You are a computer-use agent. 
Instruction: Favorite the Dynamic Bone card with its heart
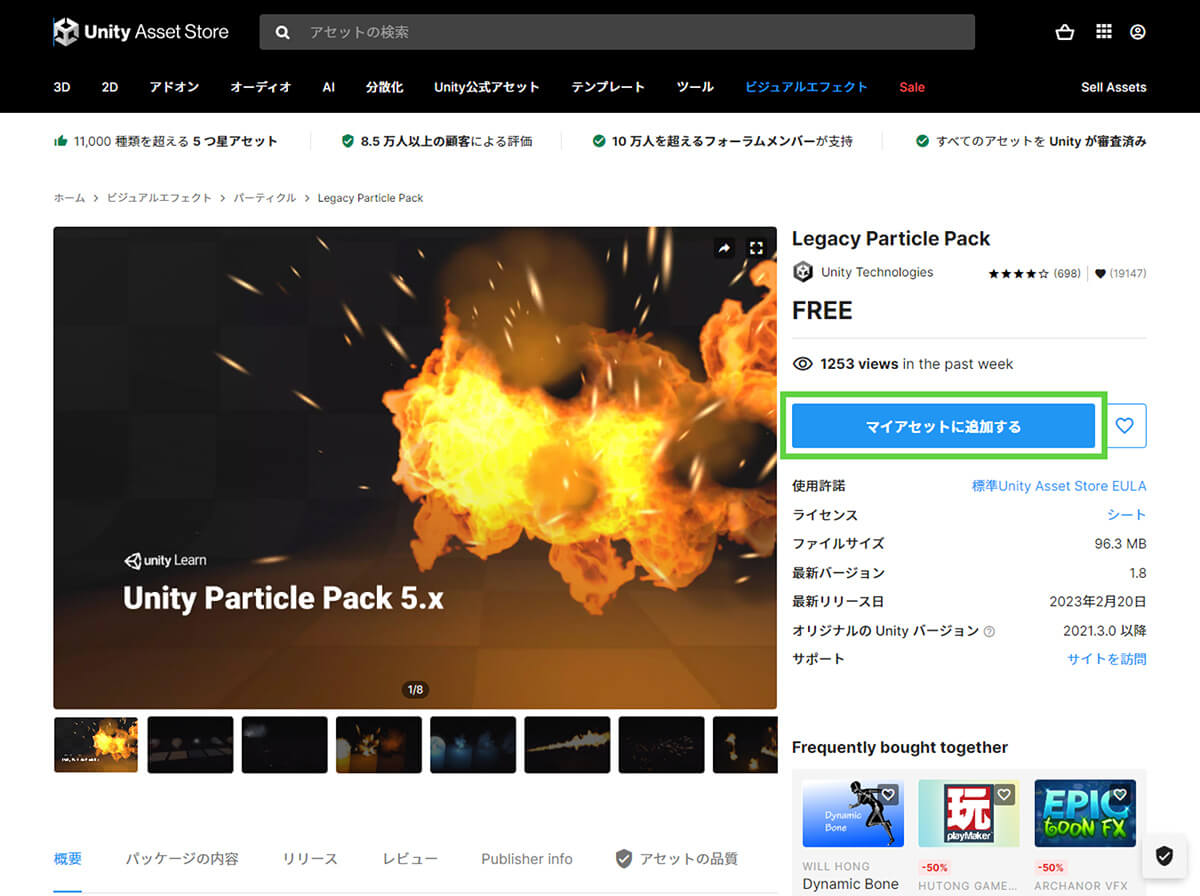point(889,795)
